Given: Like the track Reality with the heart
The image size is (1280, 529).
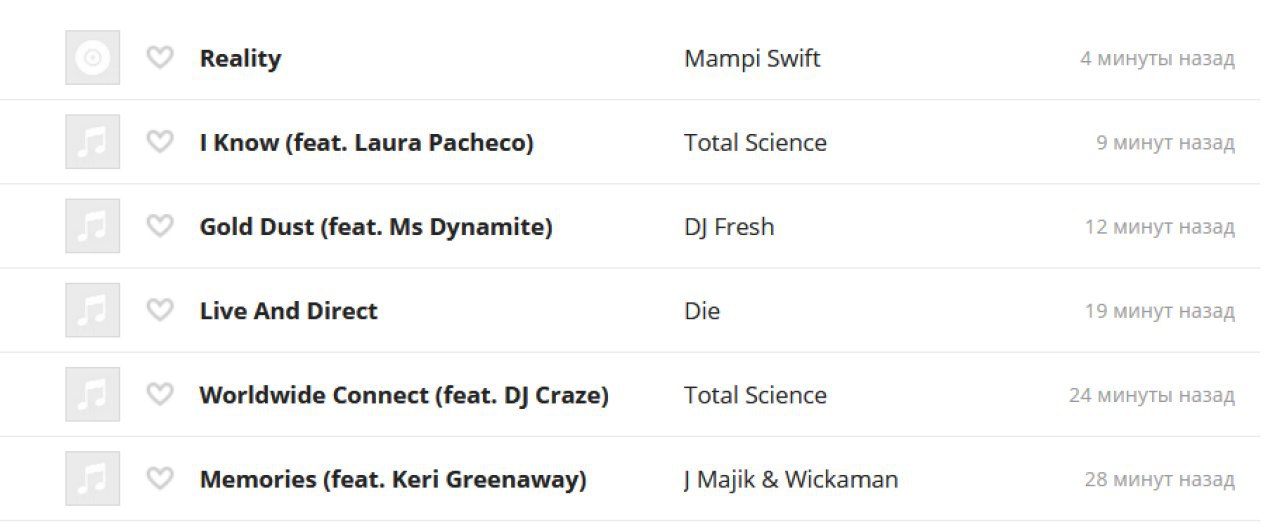Looking at the screenshot, I should [160, 58].
